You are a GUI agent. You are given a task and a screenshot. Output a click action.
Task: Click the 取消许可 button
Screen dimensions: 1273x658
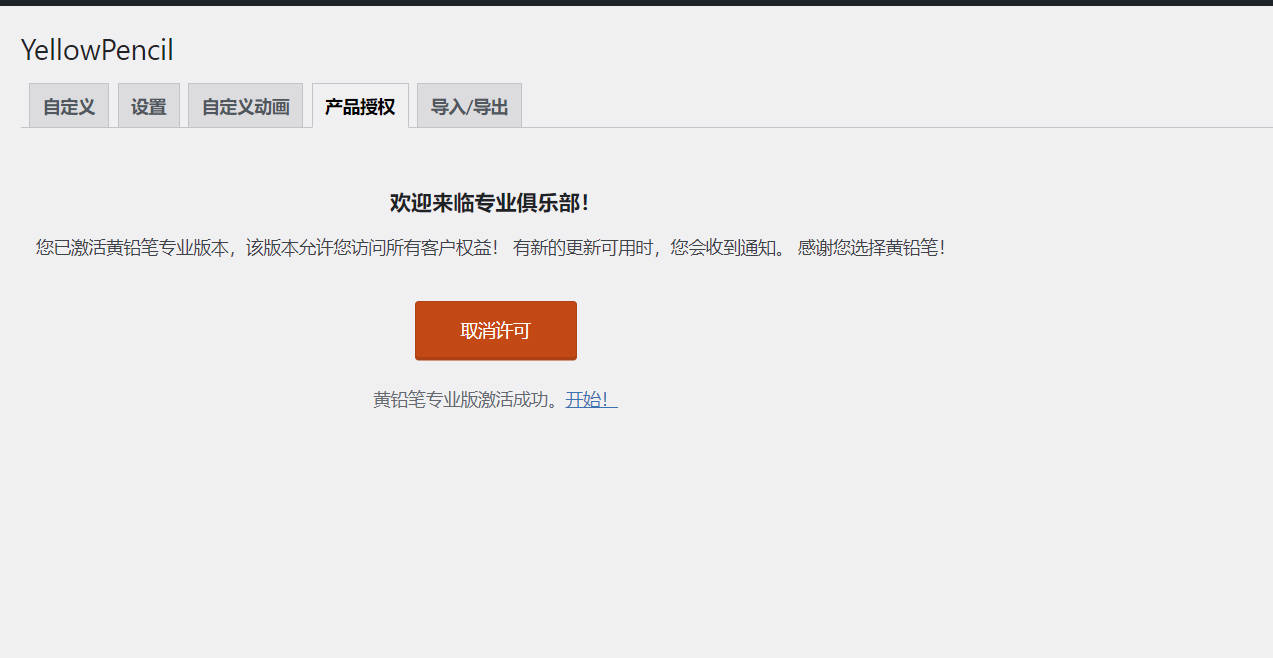point(496,331)
